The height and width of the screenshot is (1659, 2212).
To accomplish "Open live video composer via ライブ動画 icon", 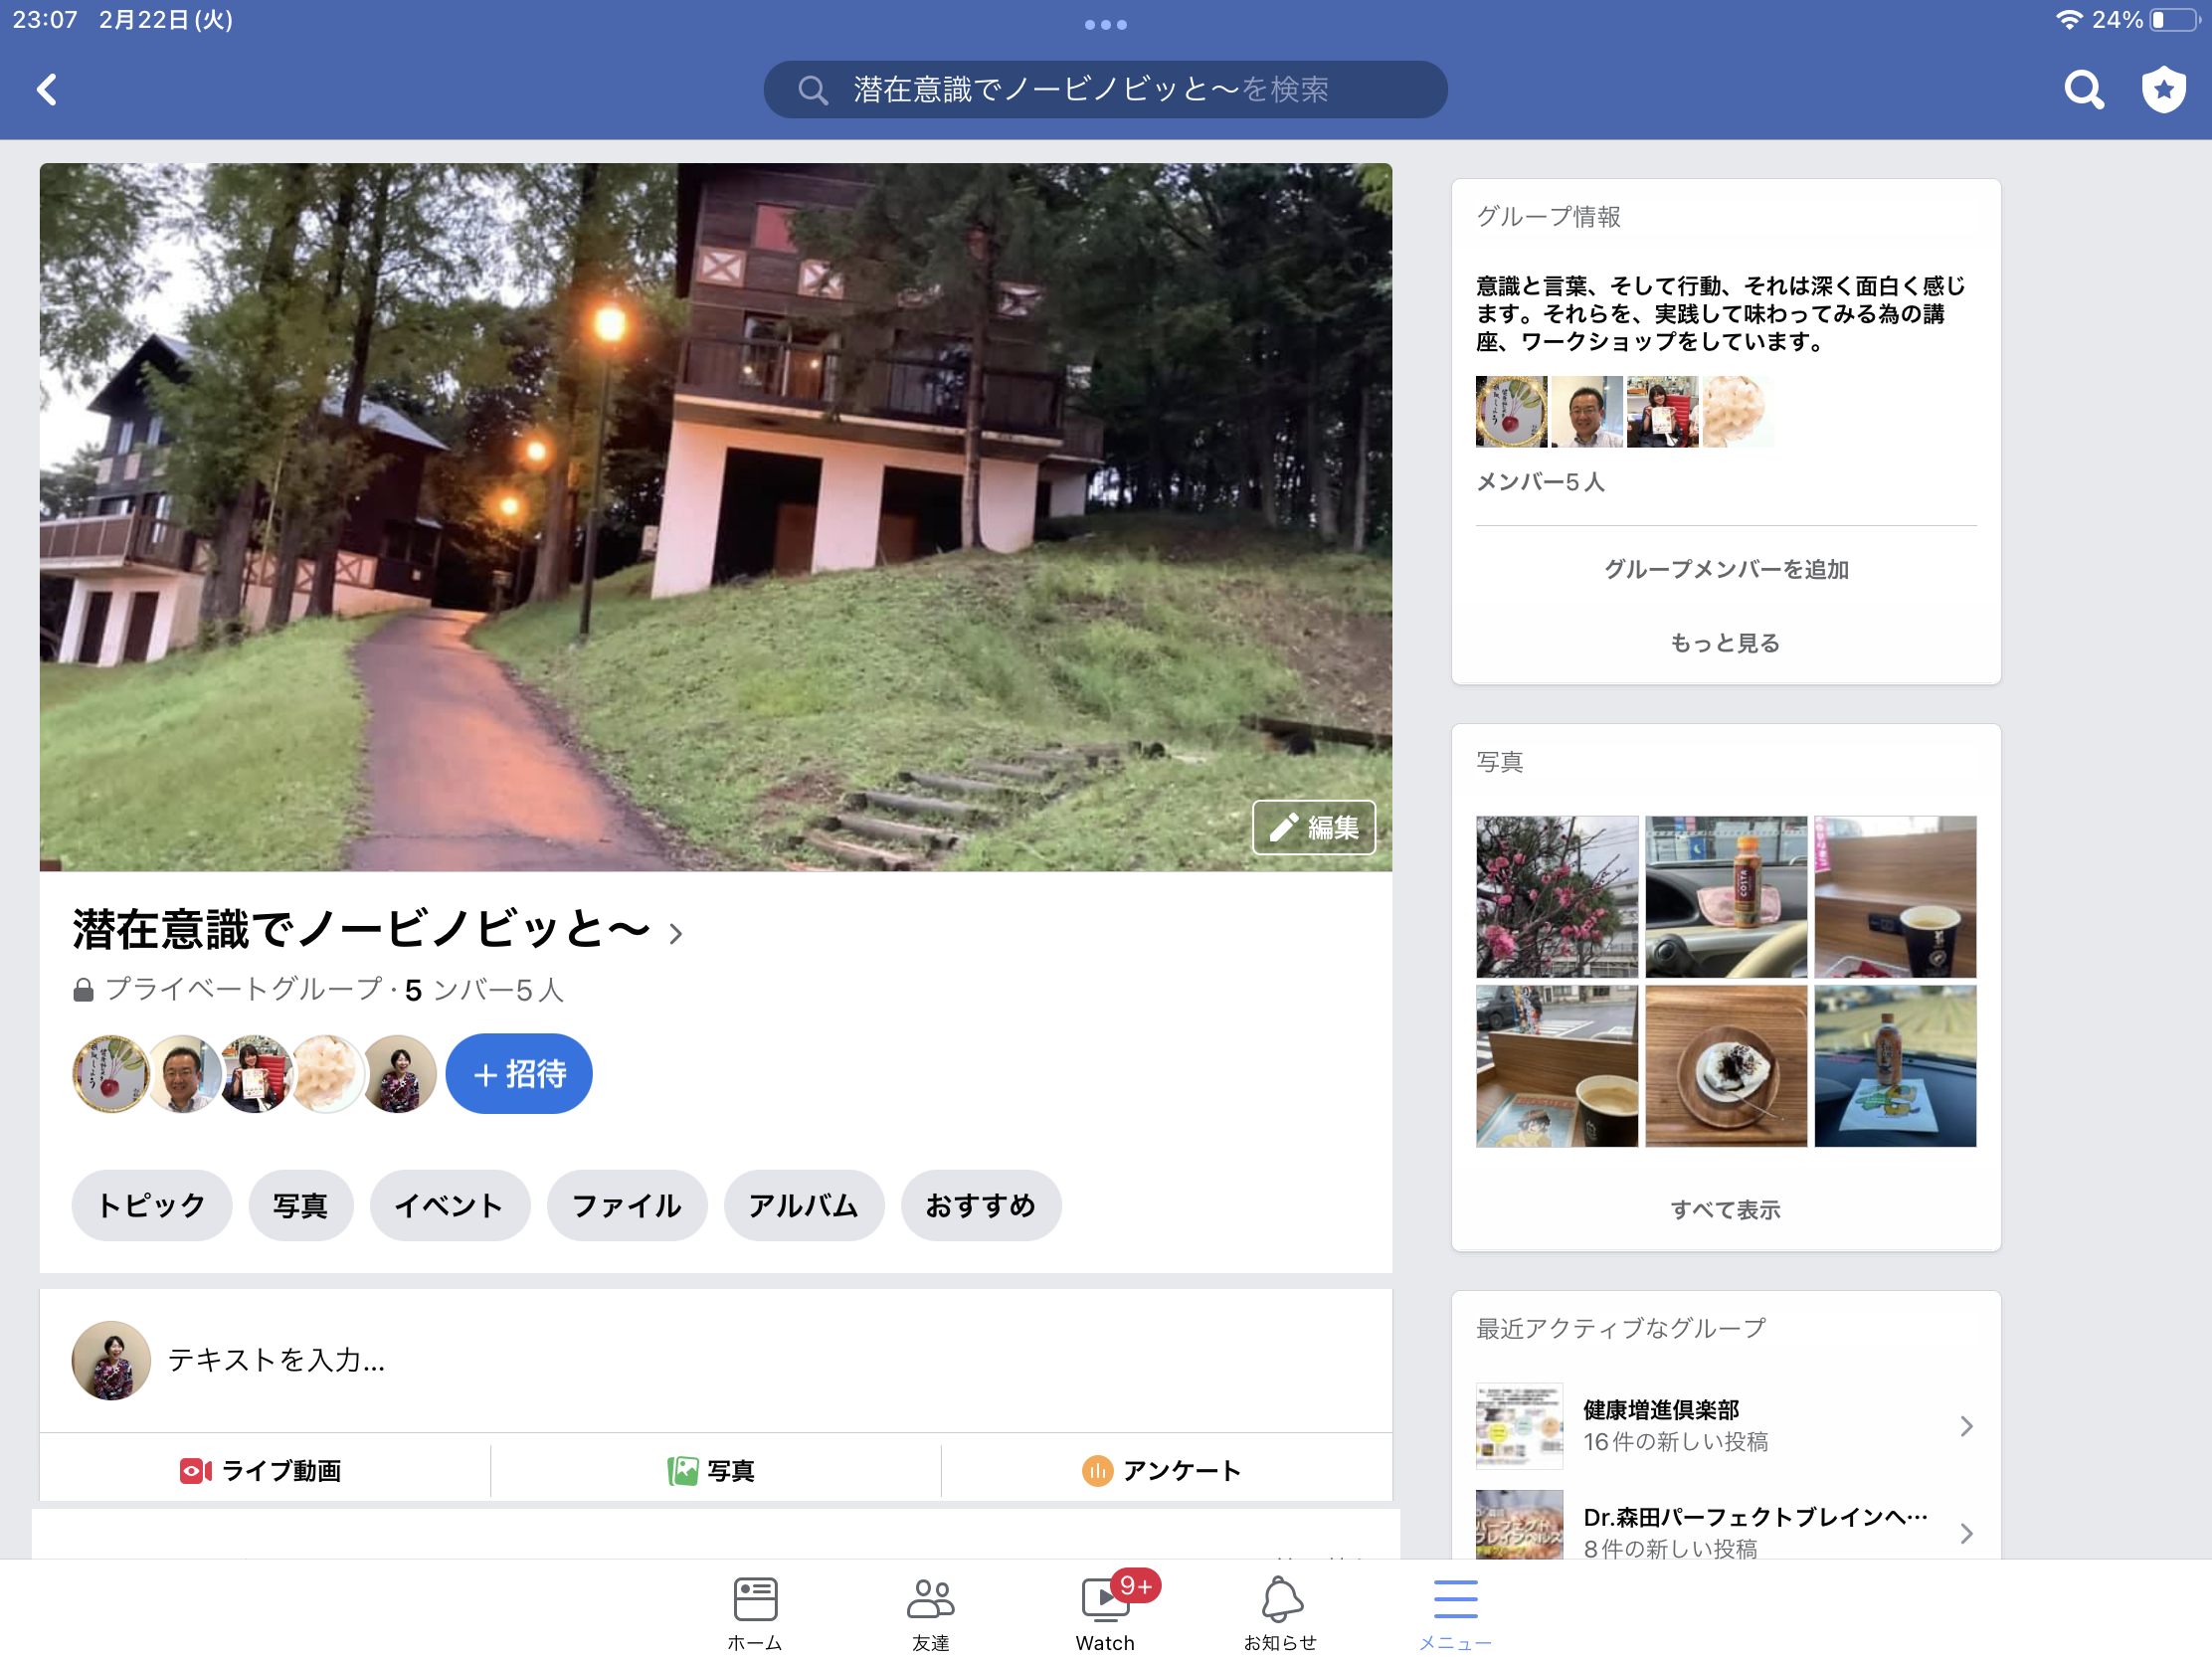I will [263, 1471].
